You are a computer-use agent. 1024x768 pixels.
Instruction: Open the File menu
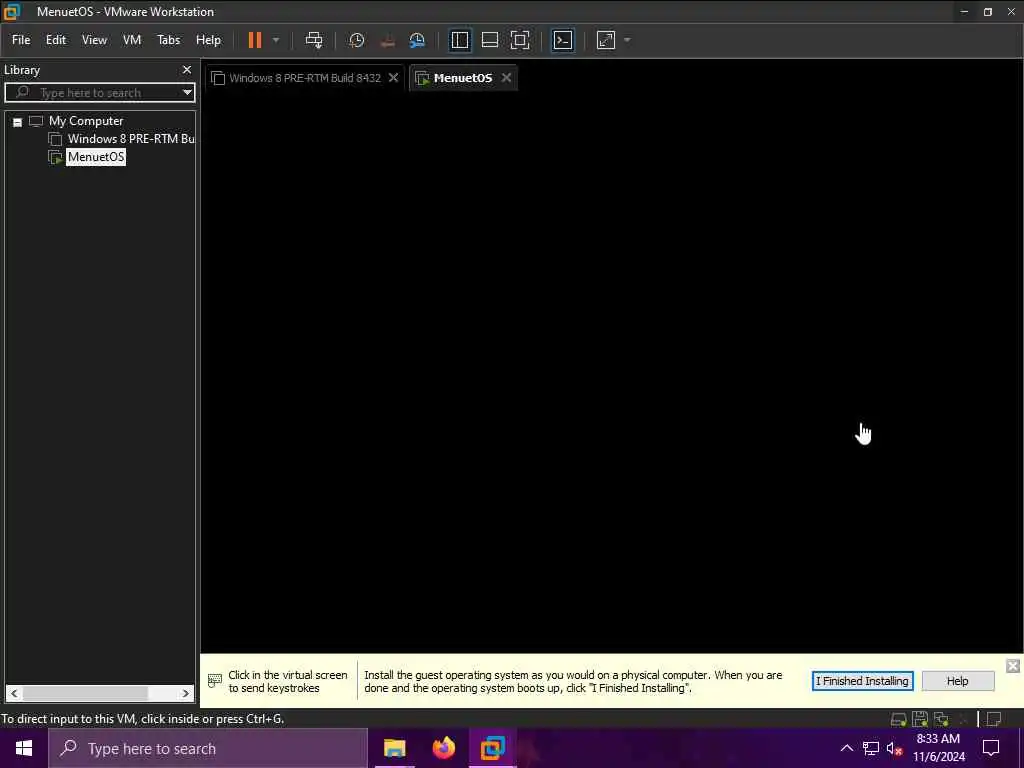pyautogui.click(x=21, y=40)
